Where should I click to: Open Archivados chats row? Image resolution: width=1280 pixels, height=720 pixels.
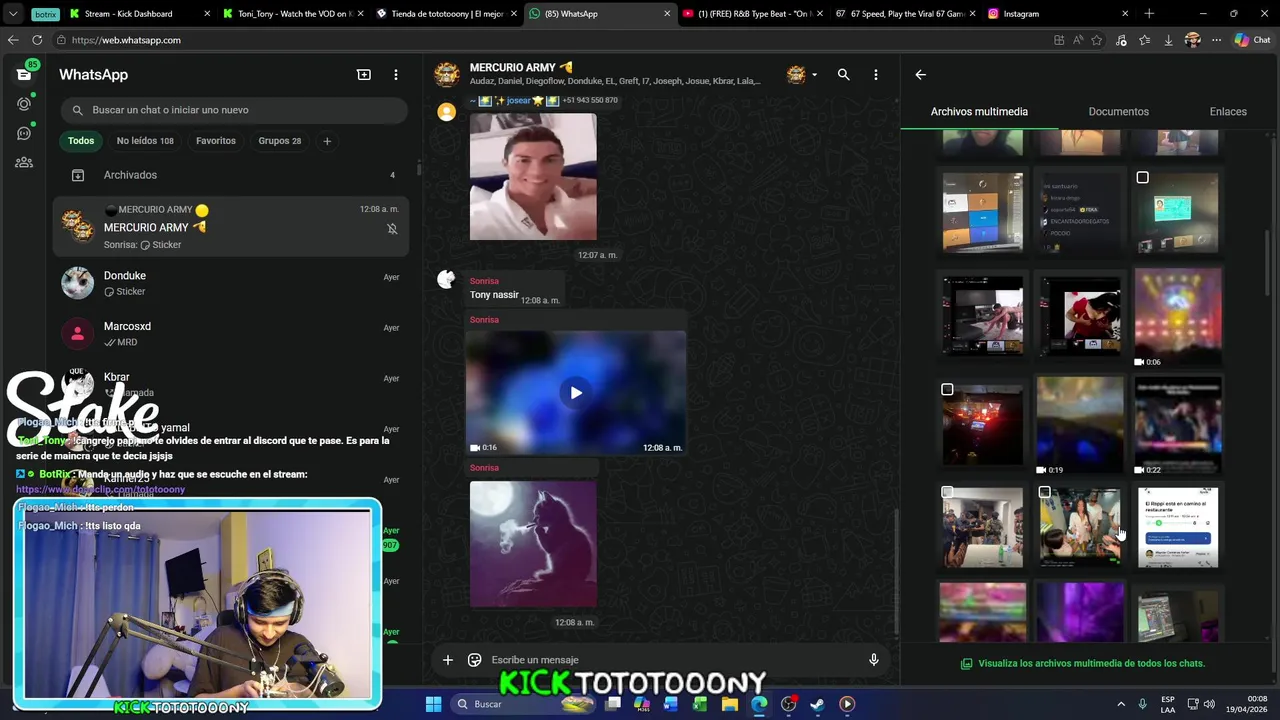click(232, 175)
